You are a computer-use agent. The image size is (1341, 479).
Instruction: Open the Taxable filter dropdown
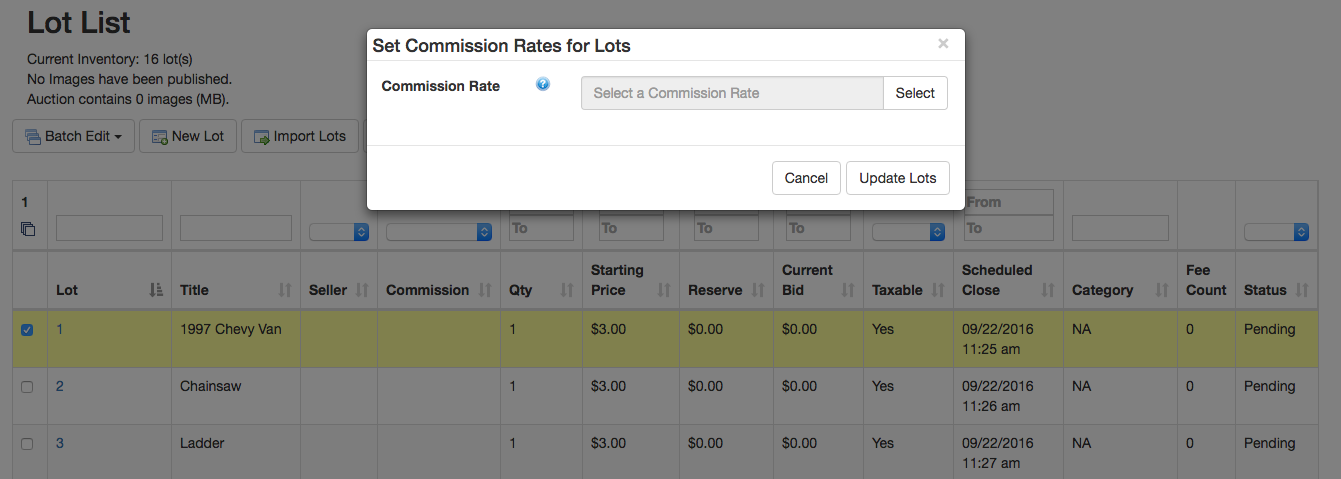click(909, 231)
